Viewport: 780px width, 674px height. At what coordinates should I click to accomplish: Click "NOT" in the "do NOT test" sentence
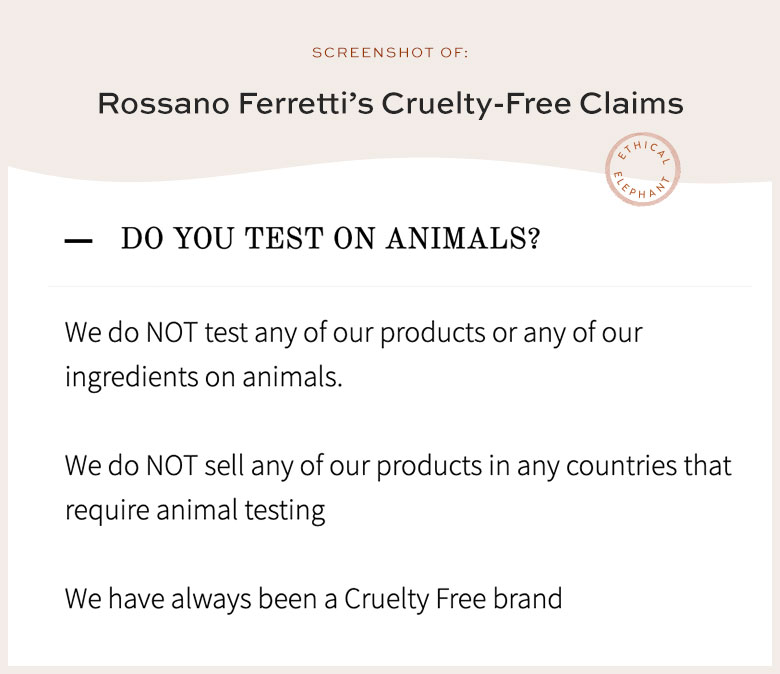(172, 332)
